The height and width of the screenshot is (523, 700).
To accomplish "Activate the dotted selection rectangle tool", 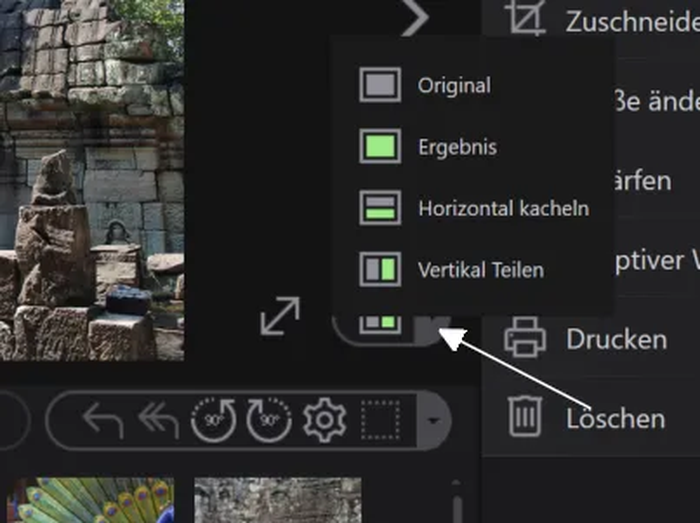I will pyautogui.click(x=380, y=420).
